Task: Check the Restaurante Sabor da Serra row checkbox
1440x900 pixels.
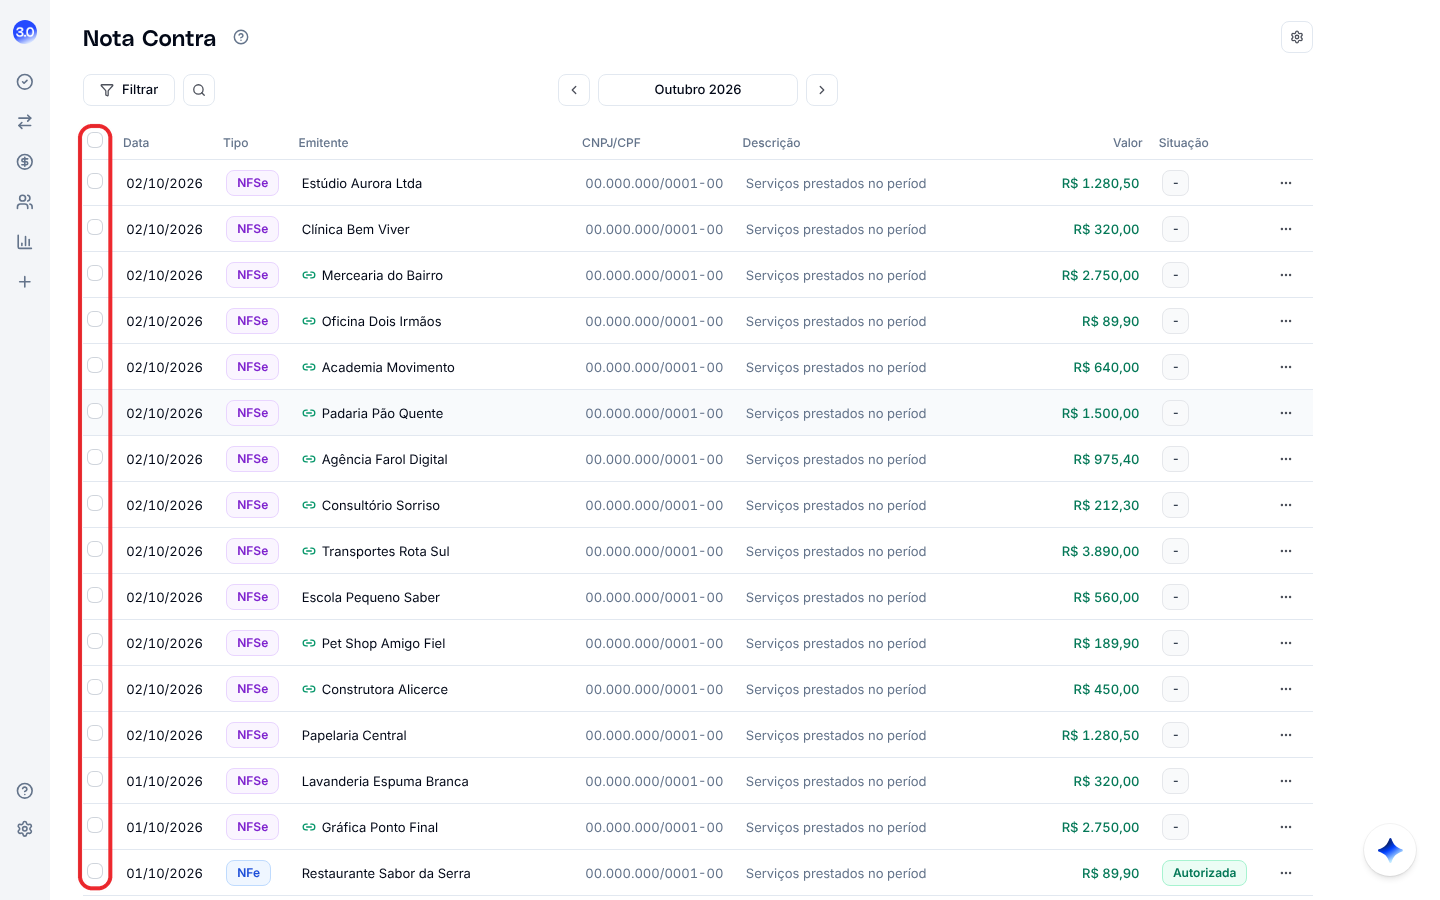Action: tap(95, 871)
